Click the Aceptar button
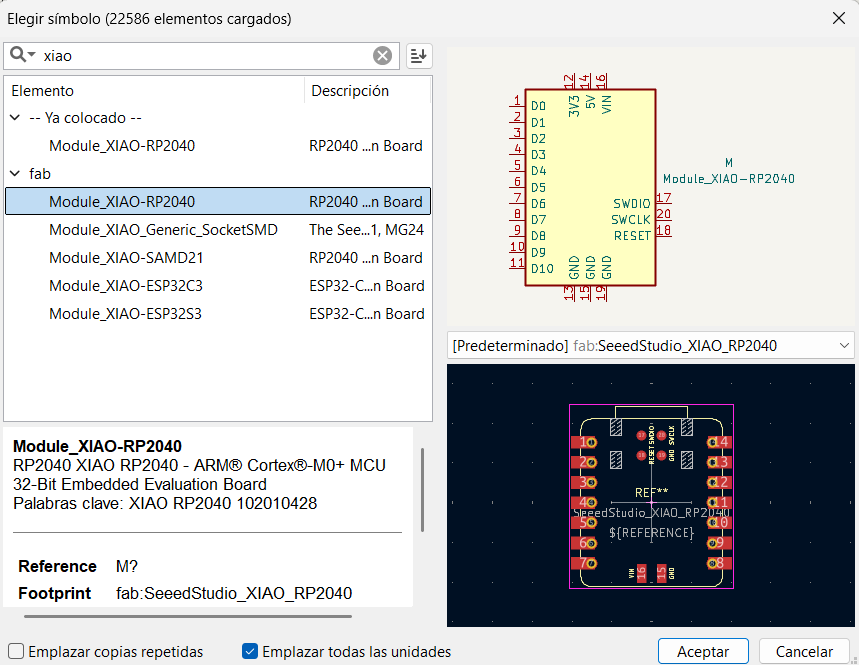Screen dimensions: 859x665 [703, 651]
